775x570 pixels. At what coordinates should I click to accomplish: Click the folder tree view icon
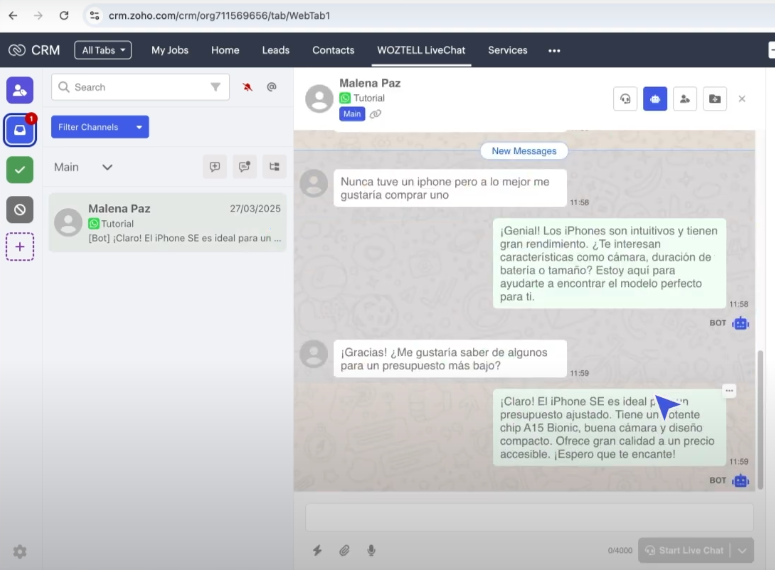tap(274, 167)
